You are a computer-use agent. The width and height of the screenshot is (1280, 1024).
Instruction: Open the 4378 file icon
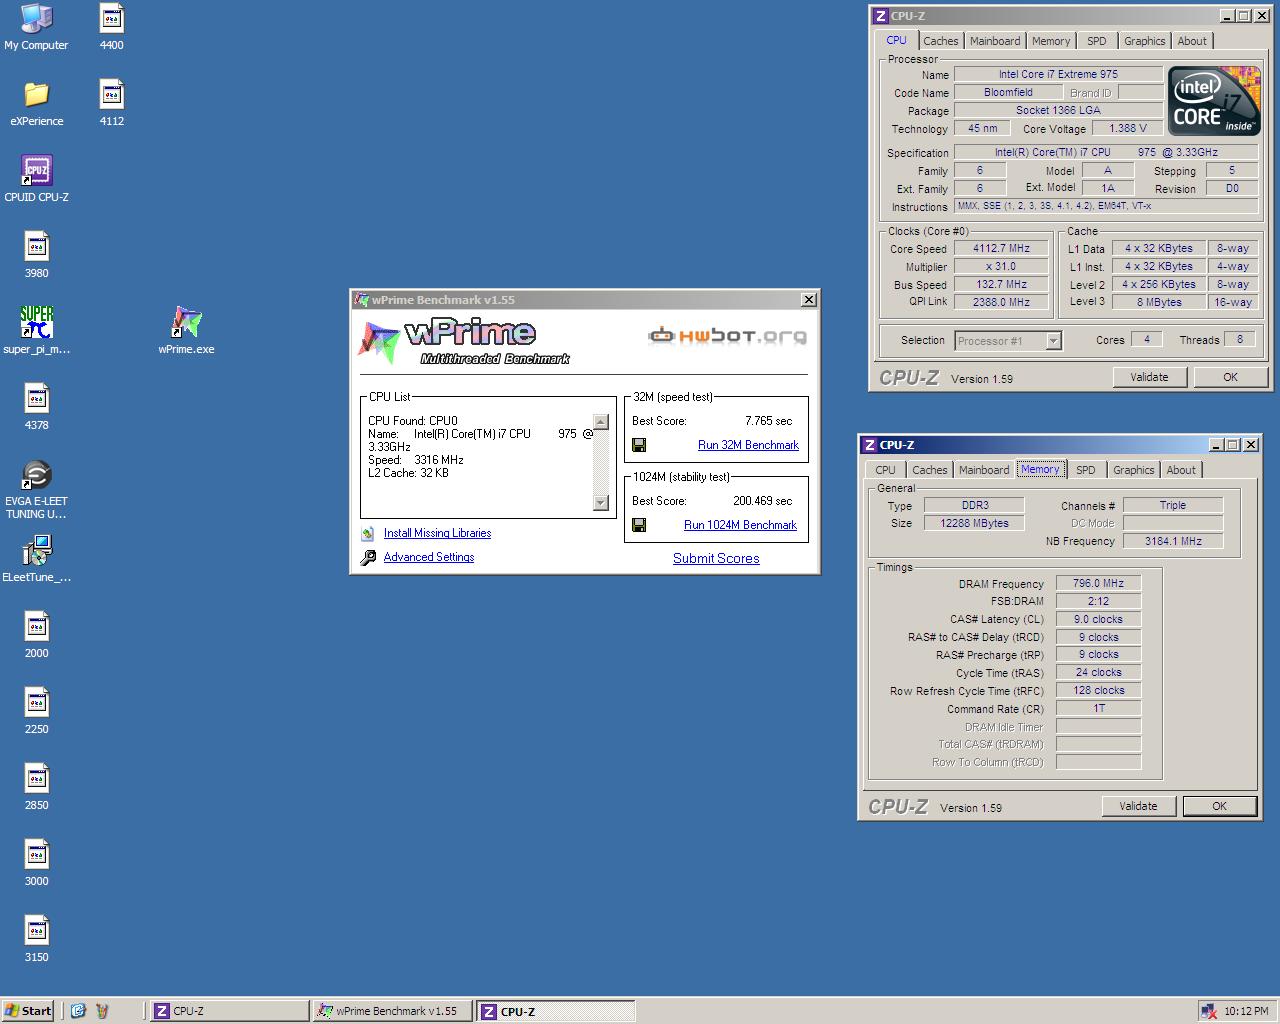[x=36, y=407]
